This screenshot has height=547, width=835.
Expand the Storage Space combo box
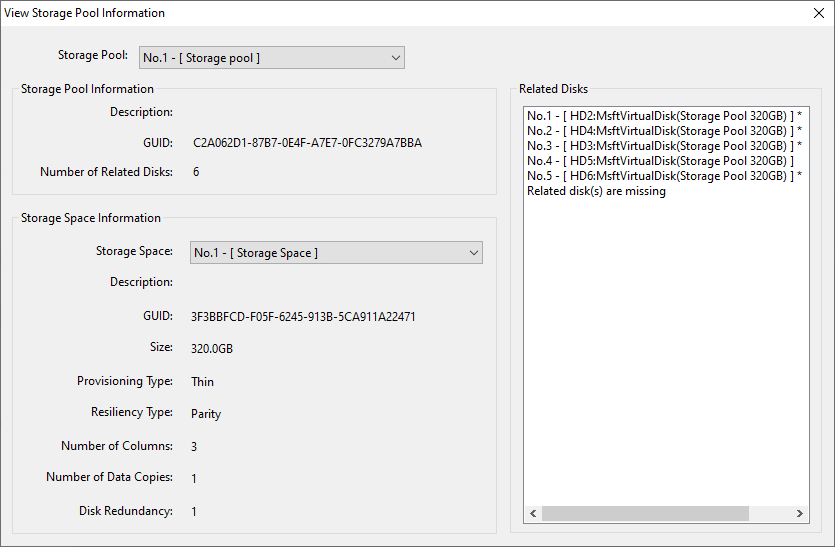[337, 253]
